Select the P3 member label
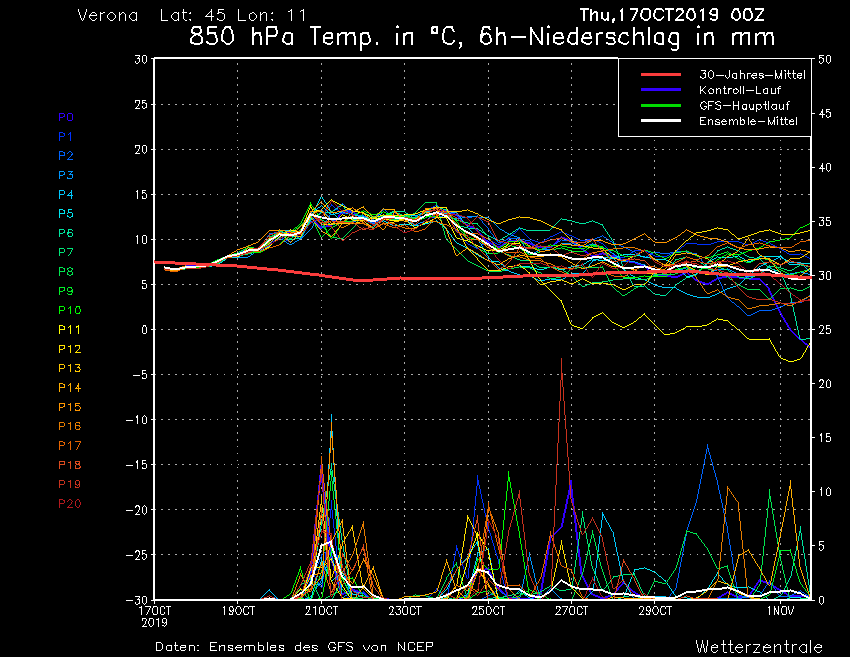The height and width of the screenshot is (657, 850). point(66,175)
